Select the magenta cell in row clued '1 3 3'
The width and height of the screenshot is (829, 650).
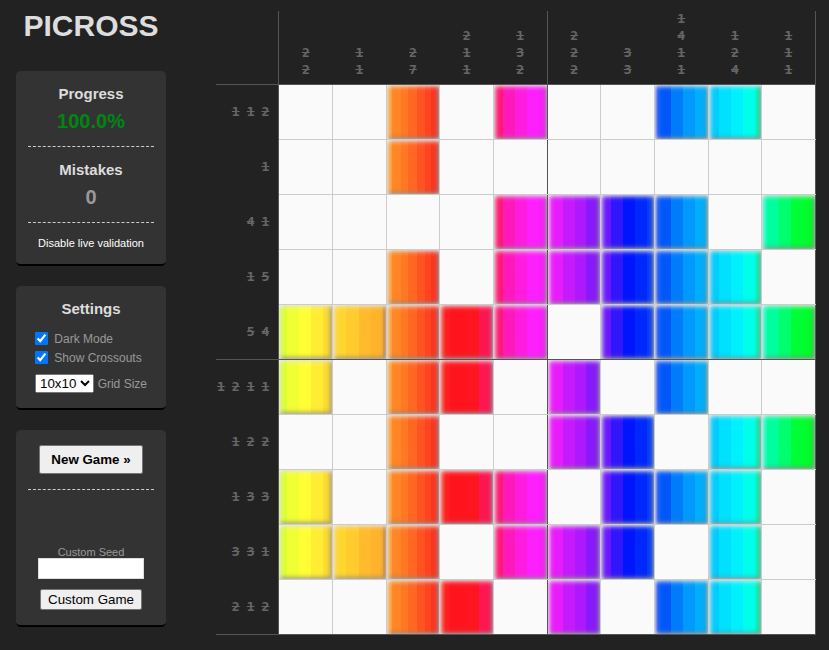pyautogui.click(x=520, y=497)
